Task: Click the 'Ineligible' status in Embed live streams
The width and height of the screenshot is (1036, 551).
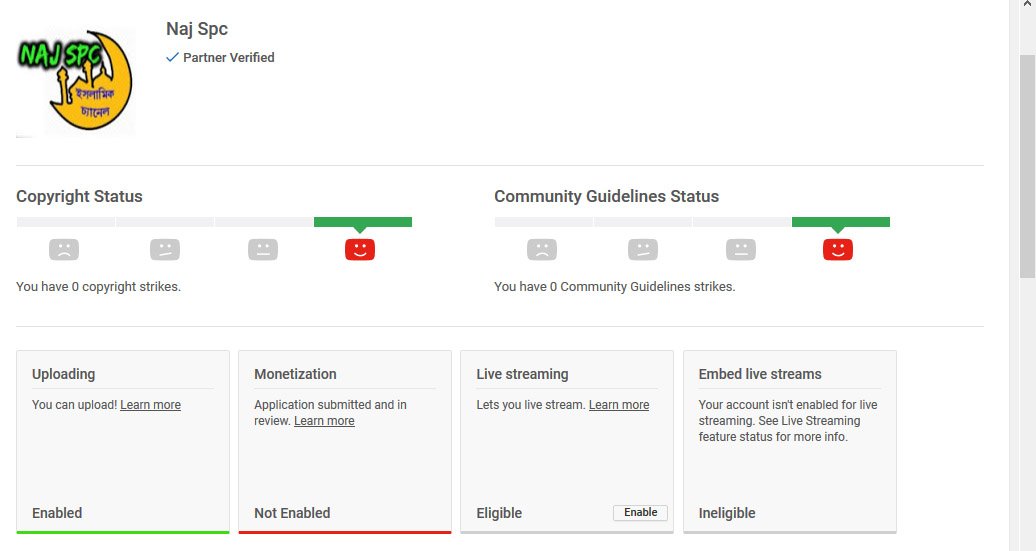Action: (x=727, y=513)
